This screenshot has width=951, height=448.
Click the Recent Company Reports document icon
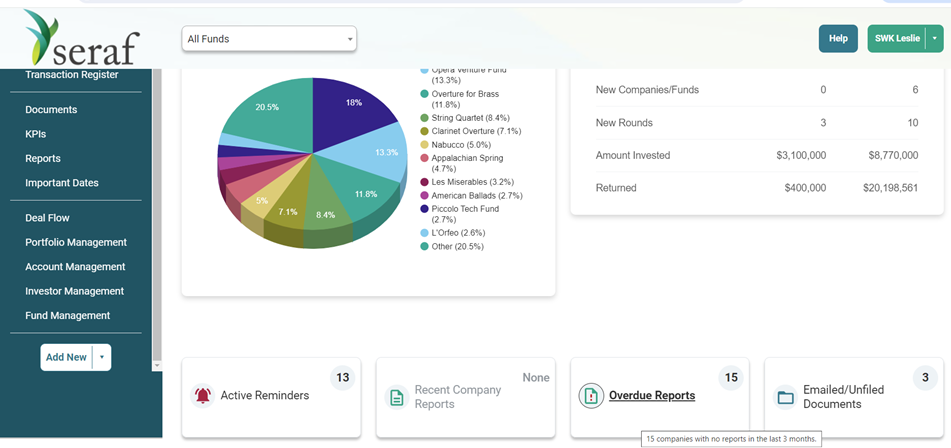(x=397, y=397)
